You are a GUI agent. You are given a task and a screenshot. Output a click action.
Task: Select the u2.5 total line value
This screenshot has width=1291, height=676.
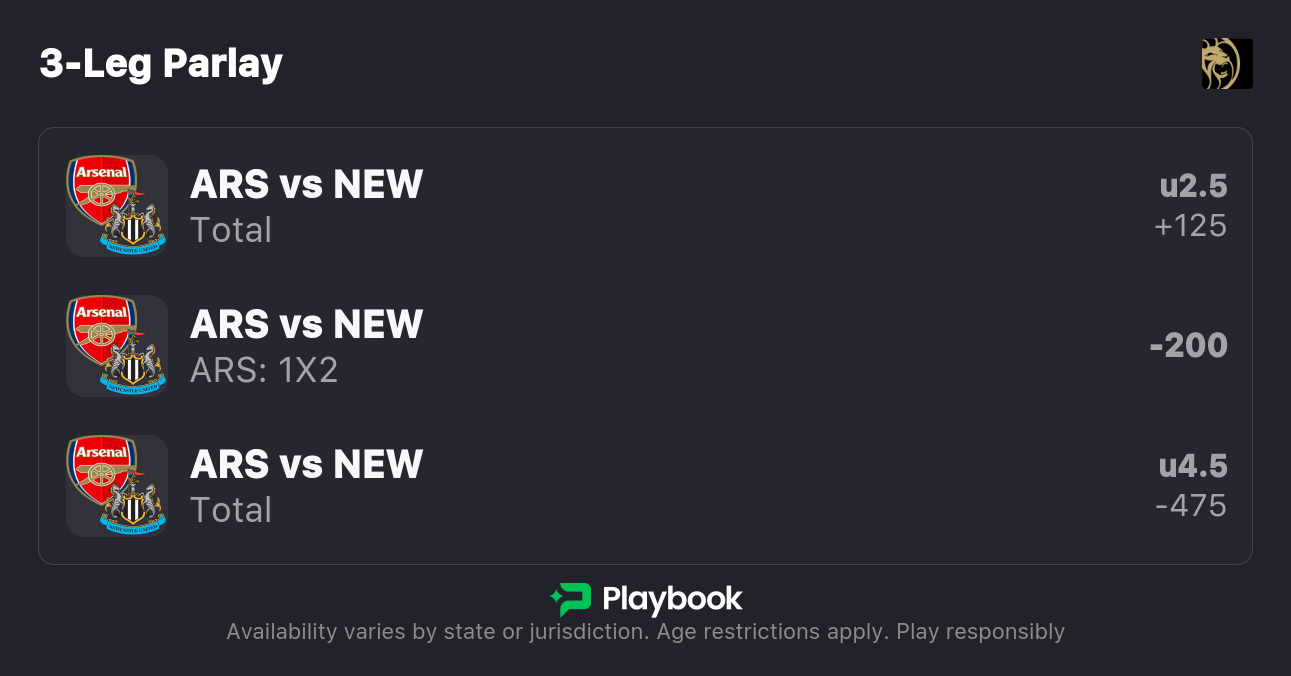click(x=1193, y=186)
